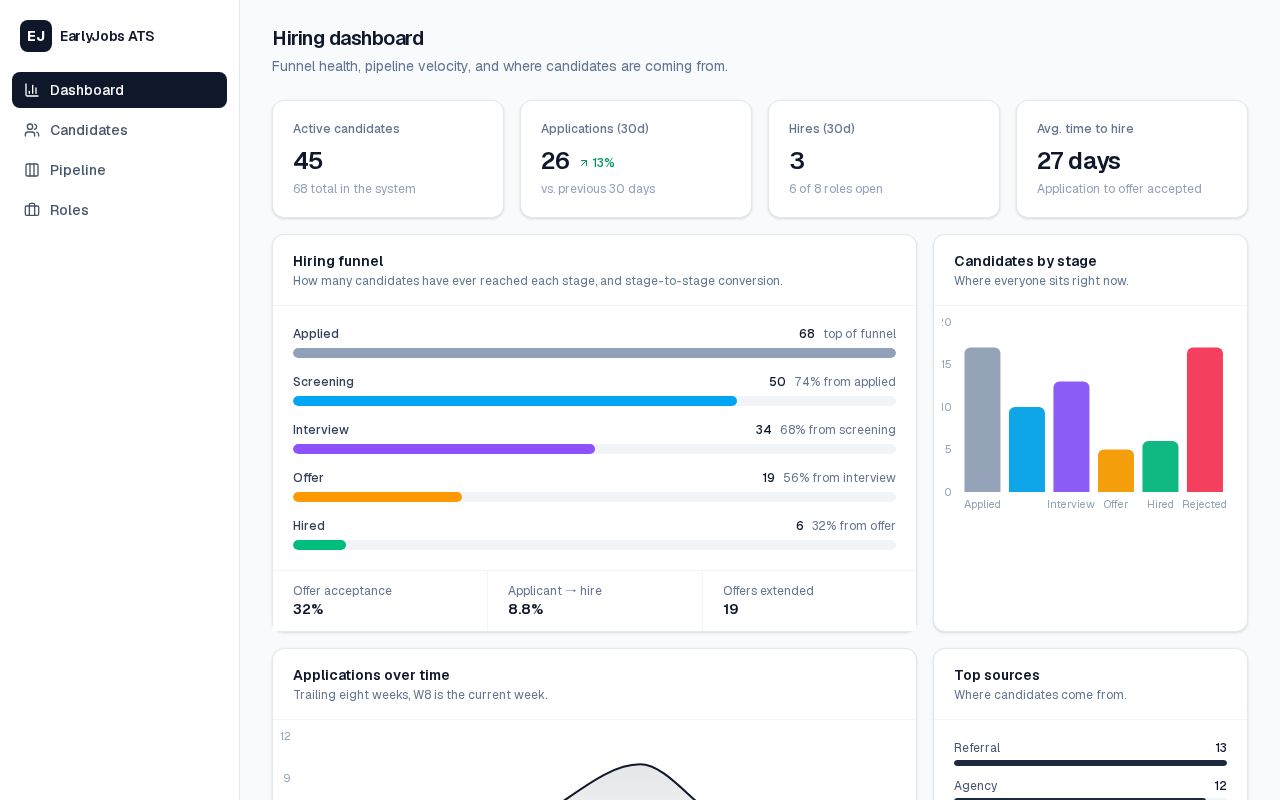Viewport: 1280px width, 800px height.
Task: Click the columns icon beside Pipeline
Action: click(x=32, y=170)
